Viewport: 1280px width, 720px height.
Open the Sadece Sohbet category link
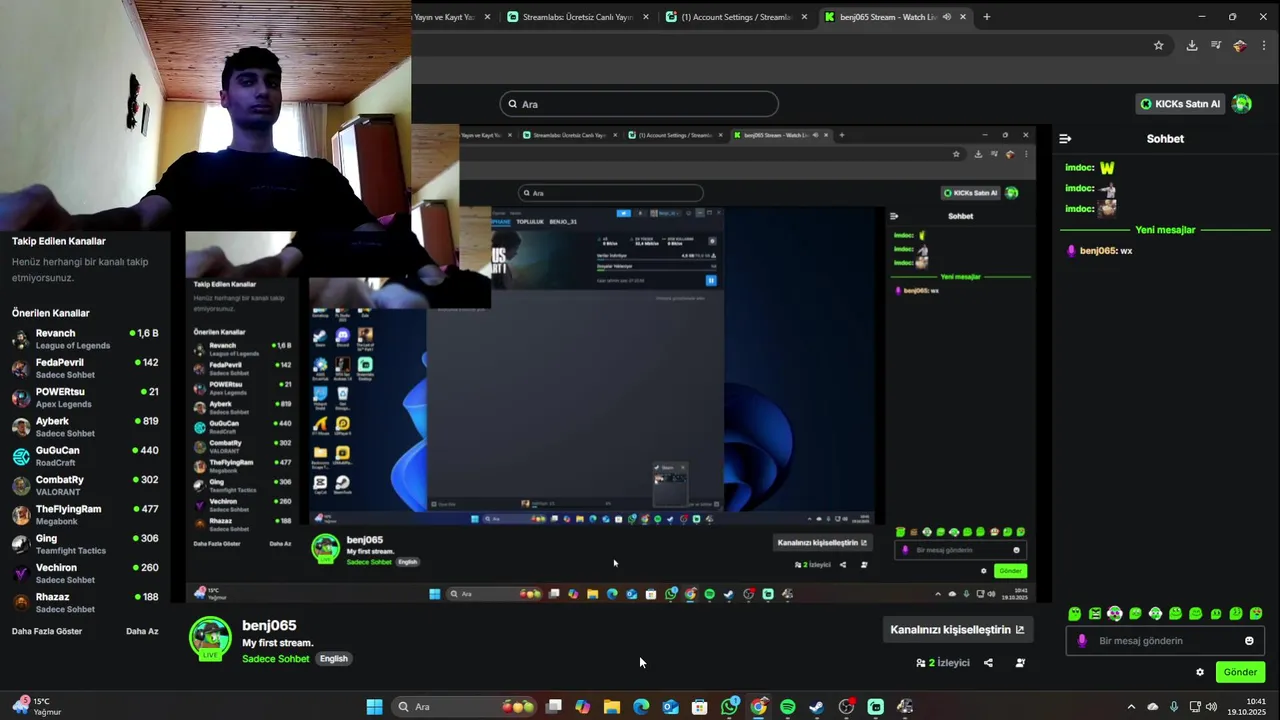click(x=276, y=659)
